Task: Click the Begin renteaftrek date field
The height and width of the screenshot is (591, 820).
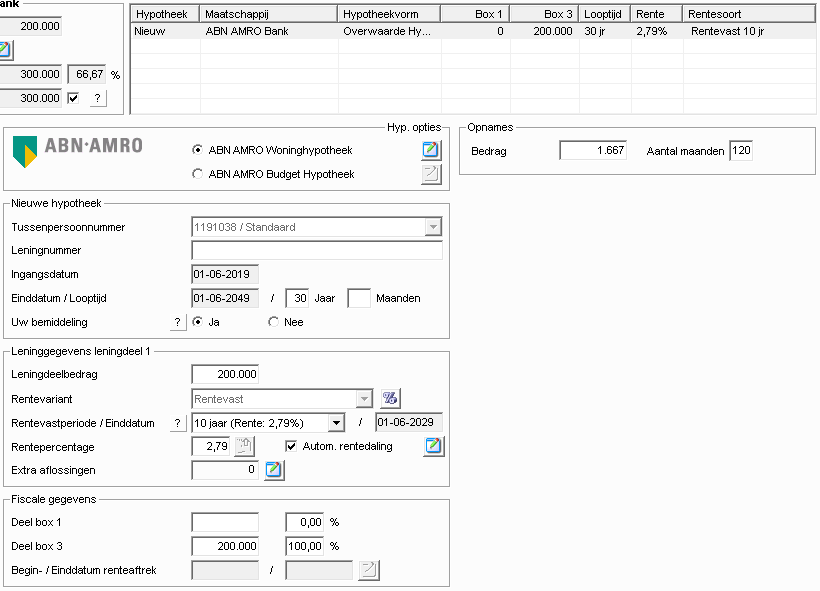Action: pyautogui.click(x=225, y=570)
